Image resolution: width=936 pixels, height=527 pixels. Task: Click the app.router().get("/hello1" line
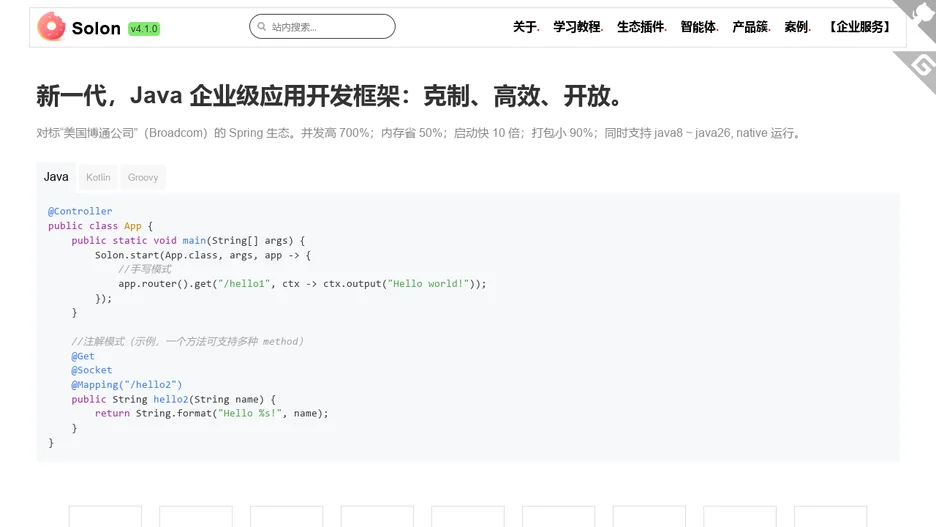coord(302,283)
